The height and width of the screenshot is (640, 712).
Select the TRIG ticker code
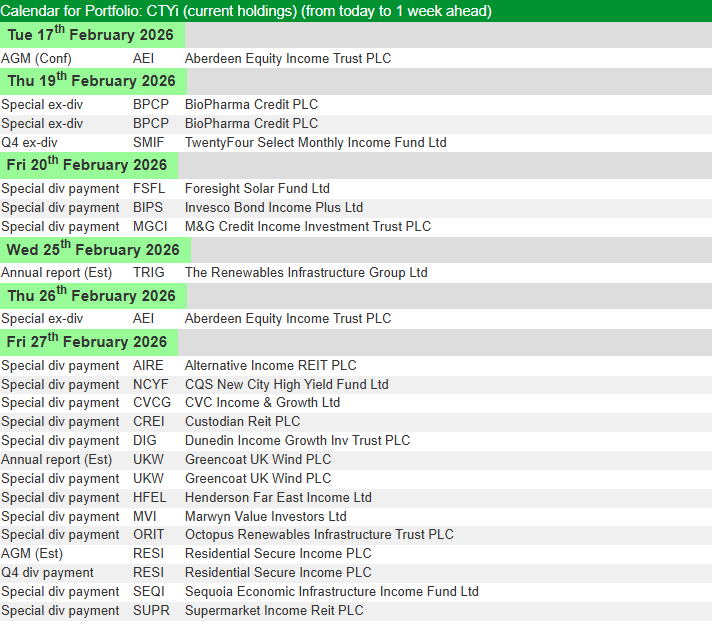tap(149, 273)
